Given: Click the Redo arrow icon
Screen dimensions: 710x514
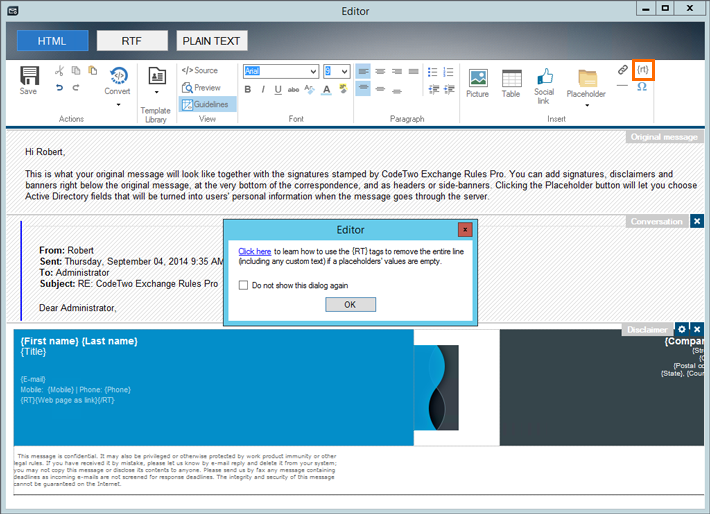Looking at the screenshot, I should point(76,87).
